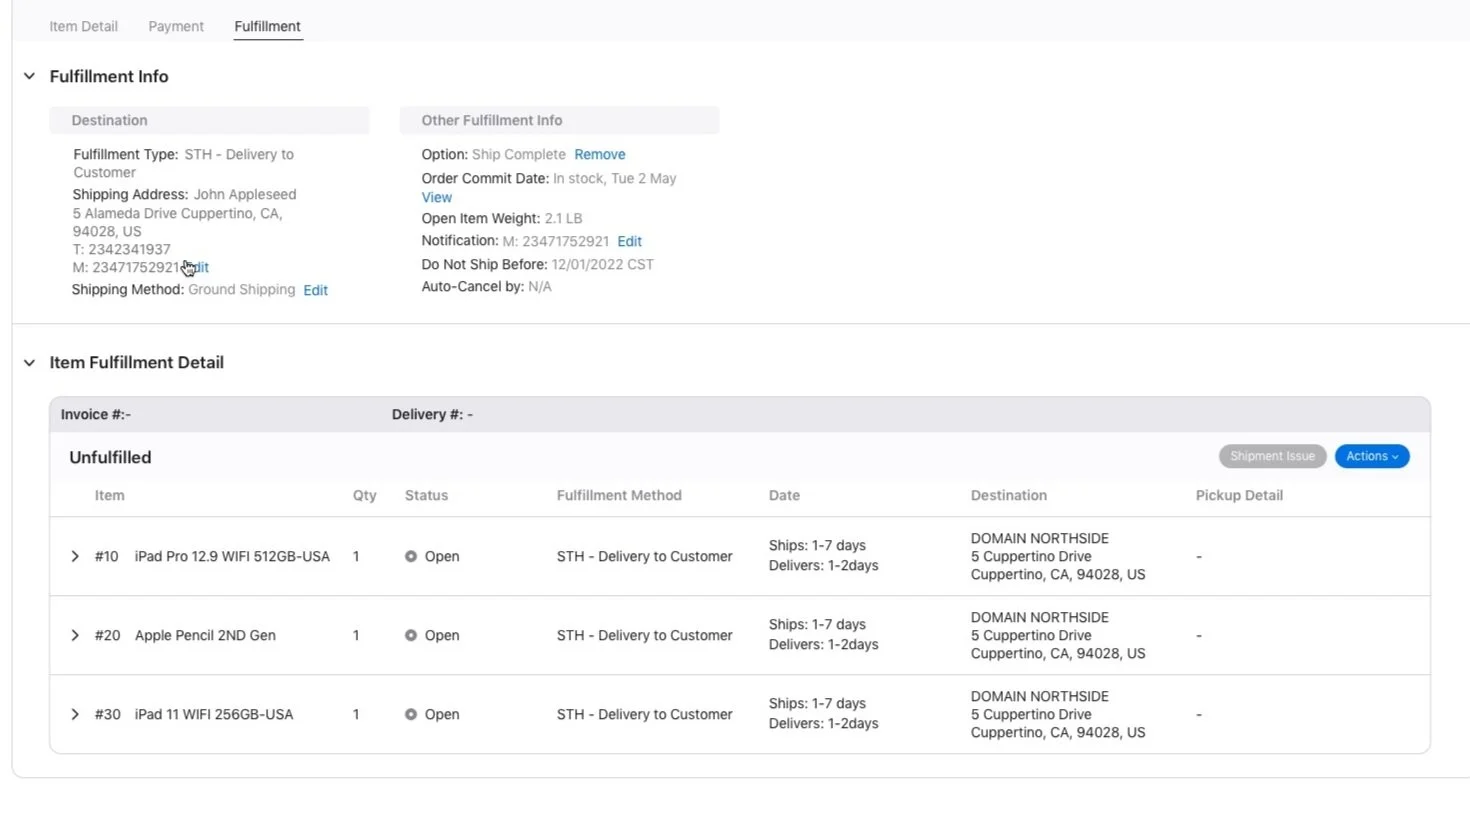This screenshot has width=1470, height=827.
Task: Collapse the Fulfillment Info section
Action: click(29, 76)
